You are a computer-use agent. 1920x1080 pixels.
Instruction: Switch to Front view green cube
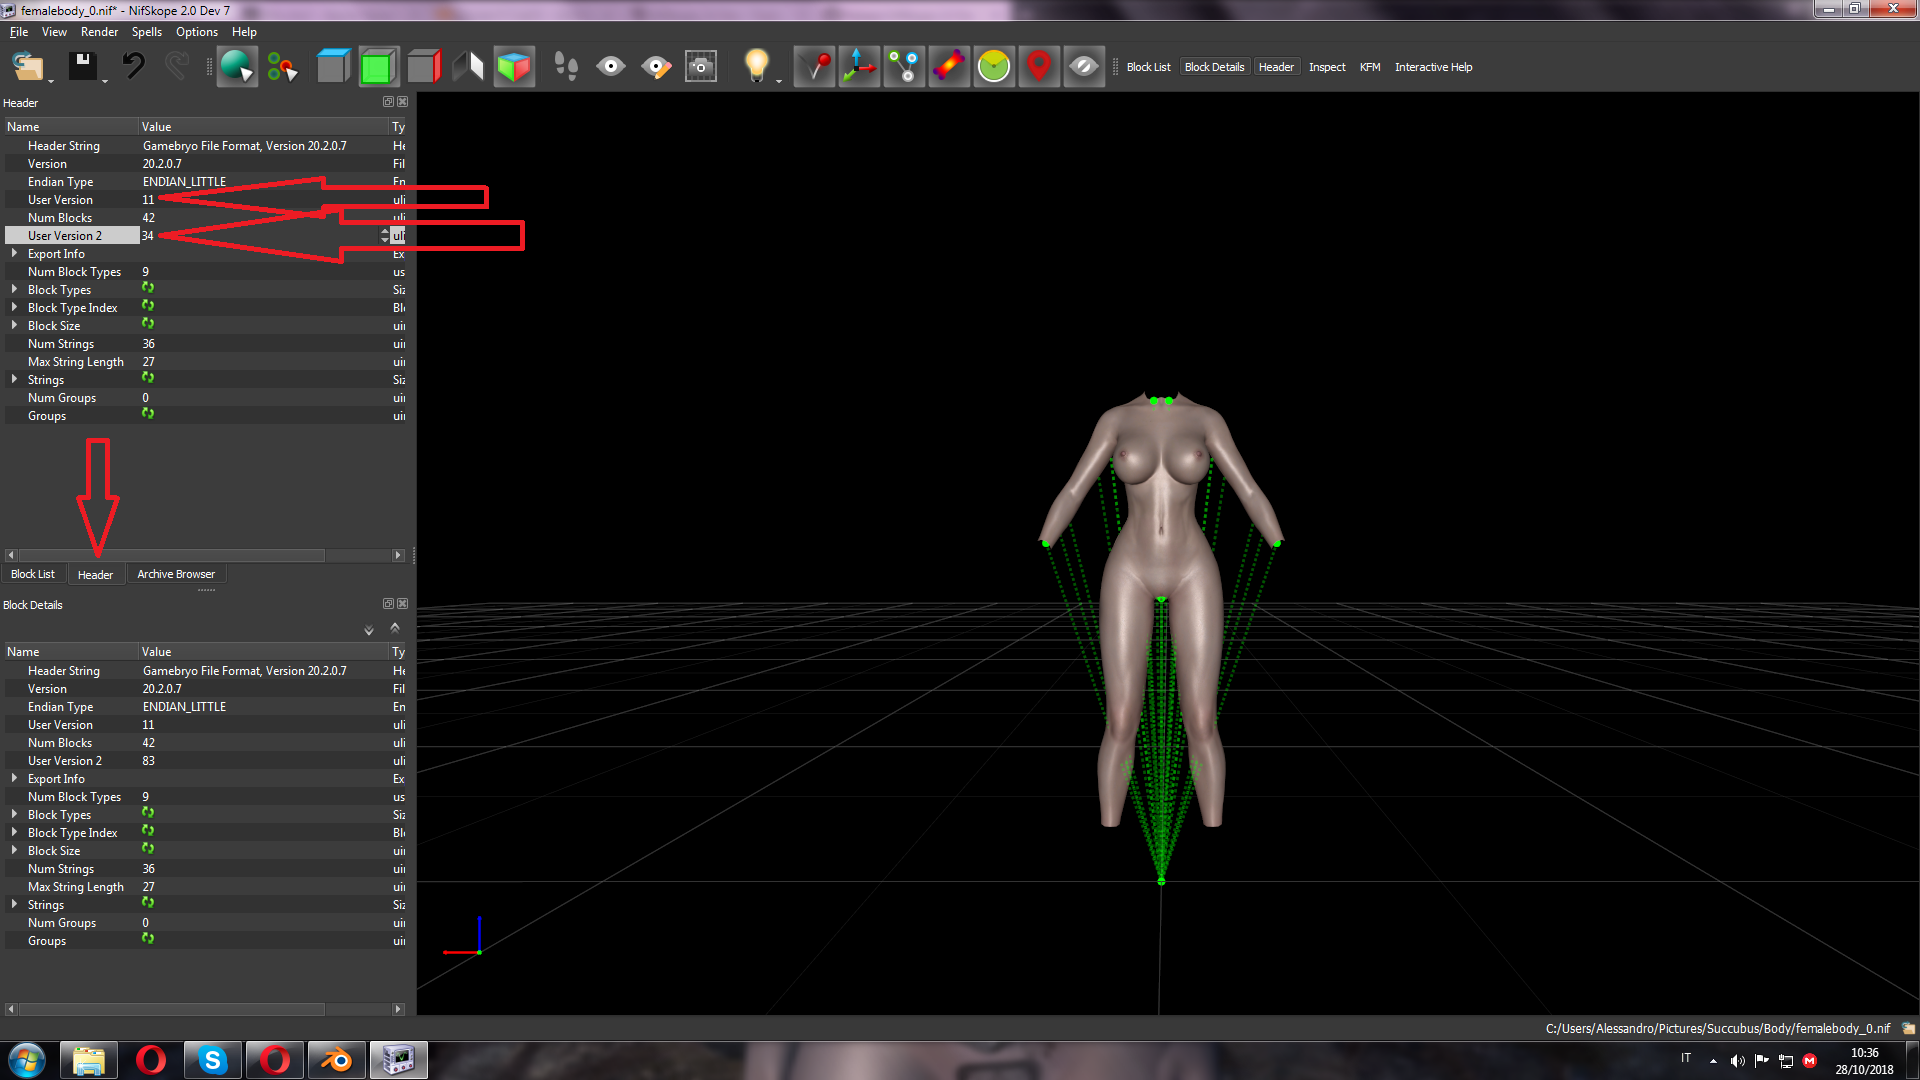click(x=378, y=67)
